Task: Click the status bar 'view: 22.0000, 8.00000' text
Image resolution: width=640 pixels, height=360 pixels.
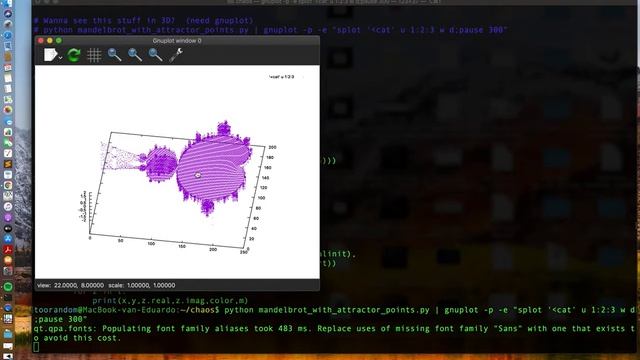Action: tap(71, 285)
